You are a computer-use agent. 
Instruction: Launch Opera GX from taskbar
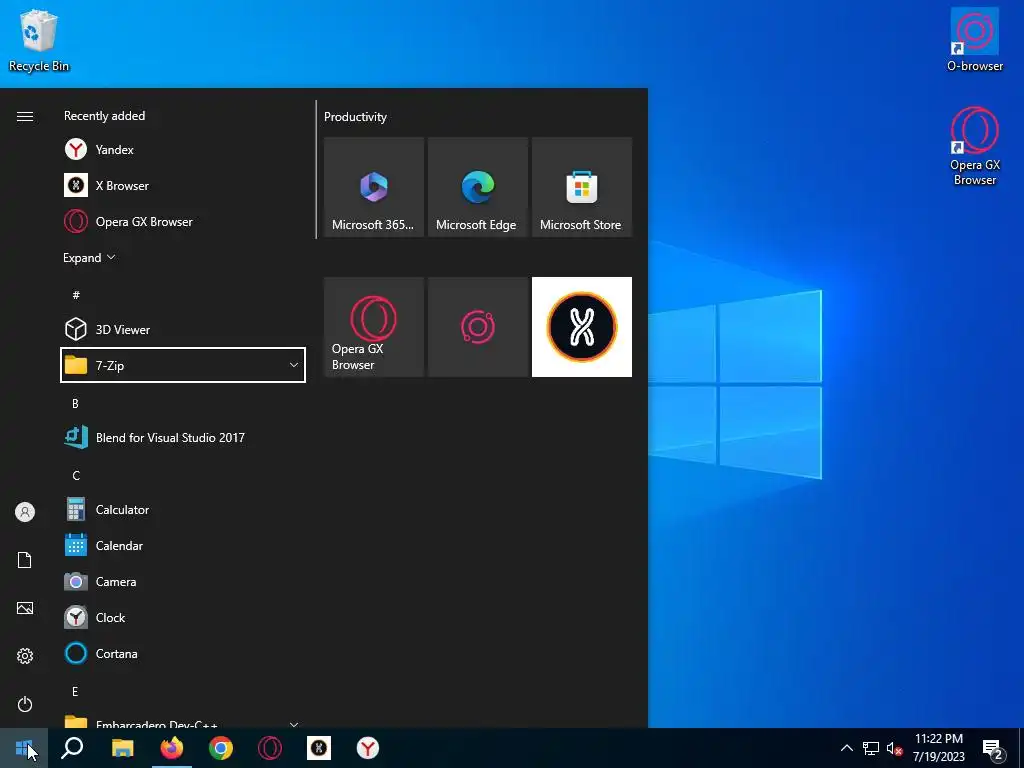coord(270,748)
